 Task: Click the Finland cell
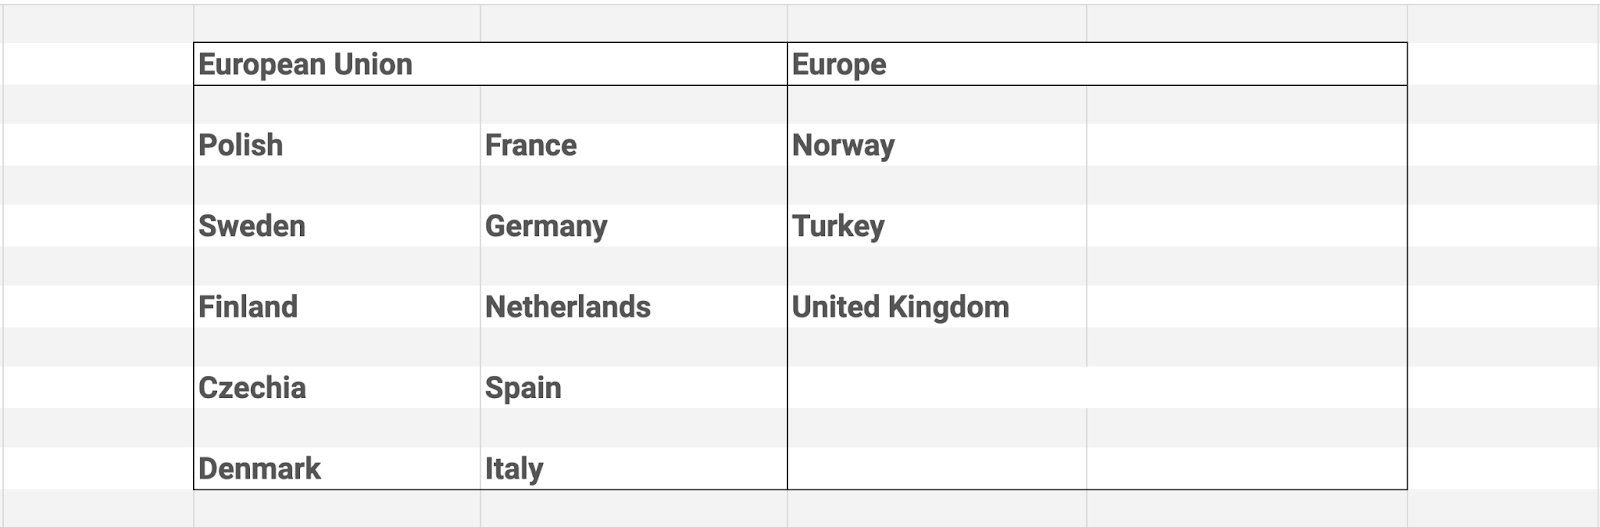337,307
